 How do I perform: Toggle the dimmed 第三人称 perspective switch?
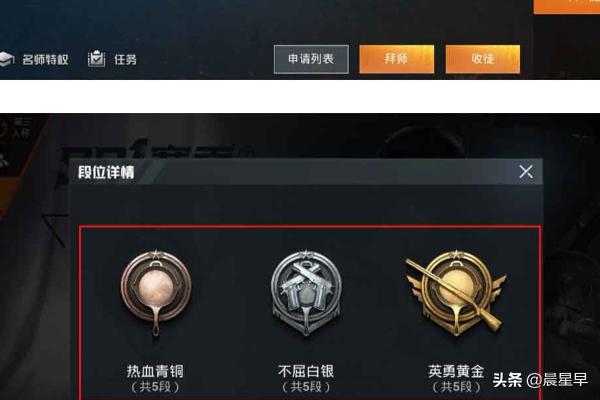tap(15, 129)
